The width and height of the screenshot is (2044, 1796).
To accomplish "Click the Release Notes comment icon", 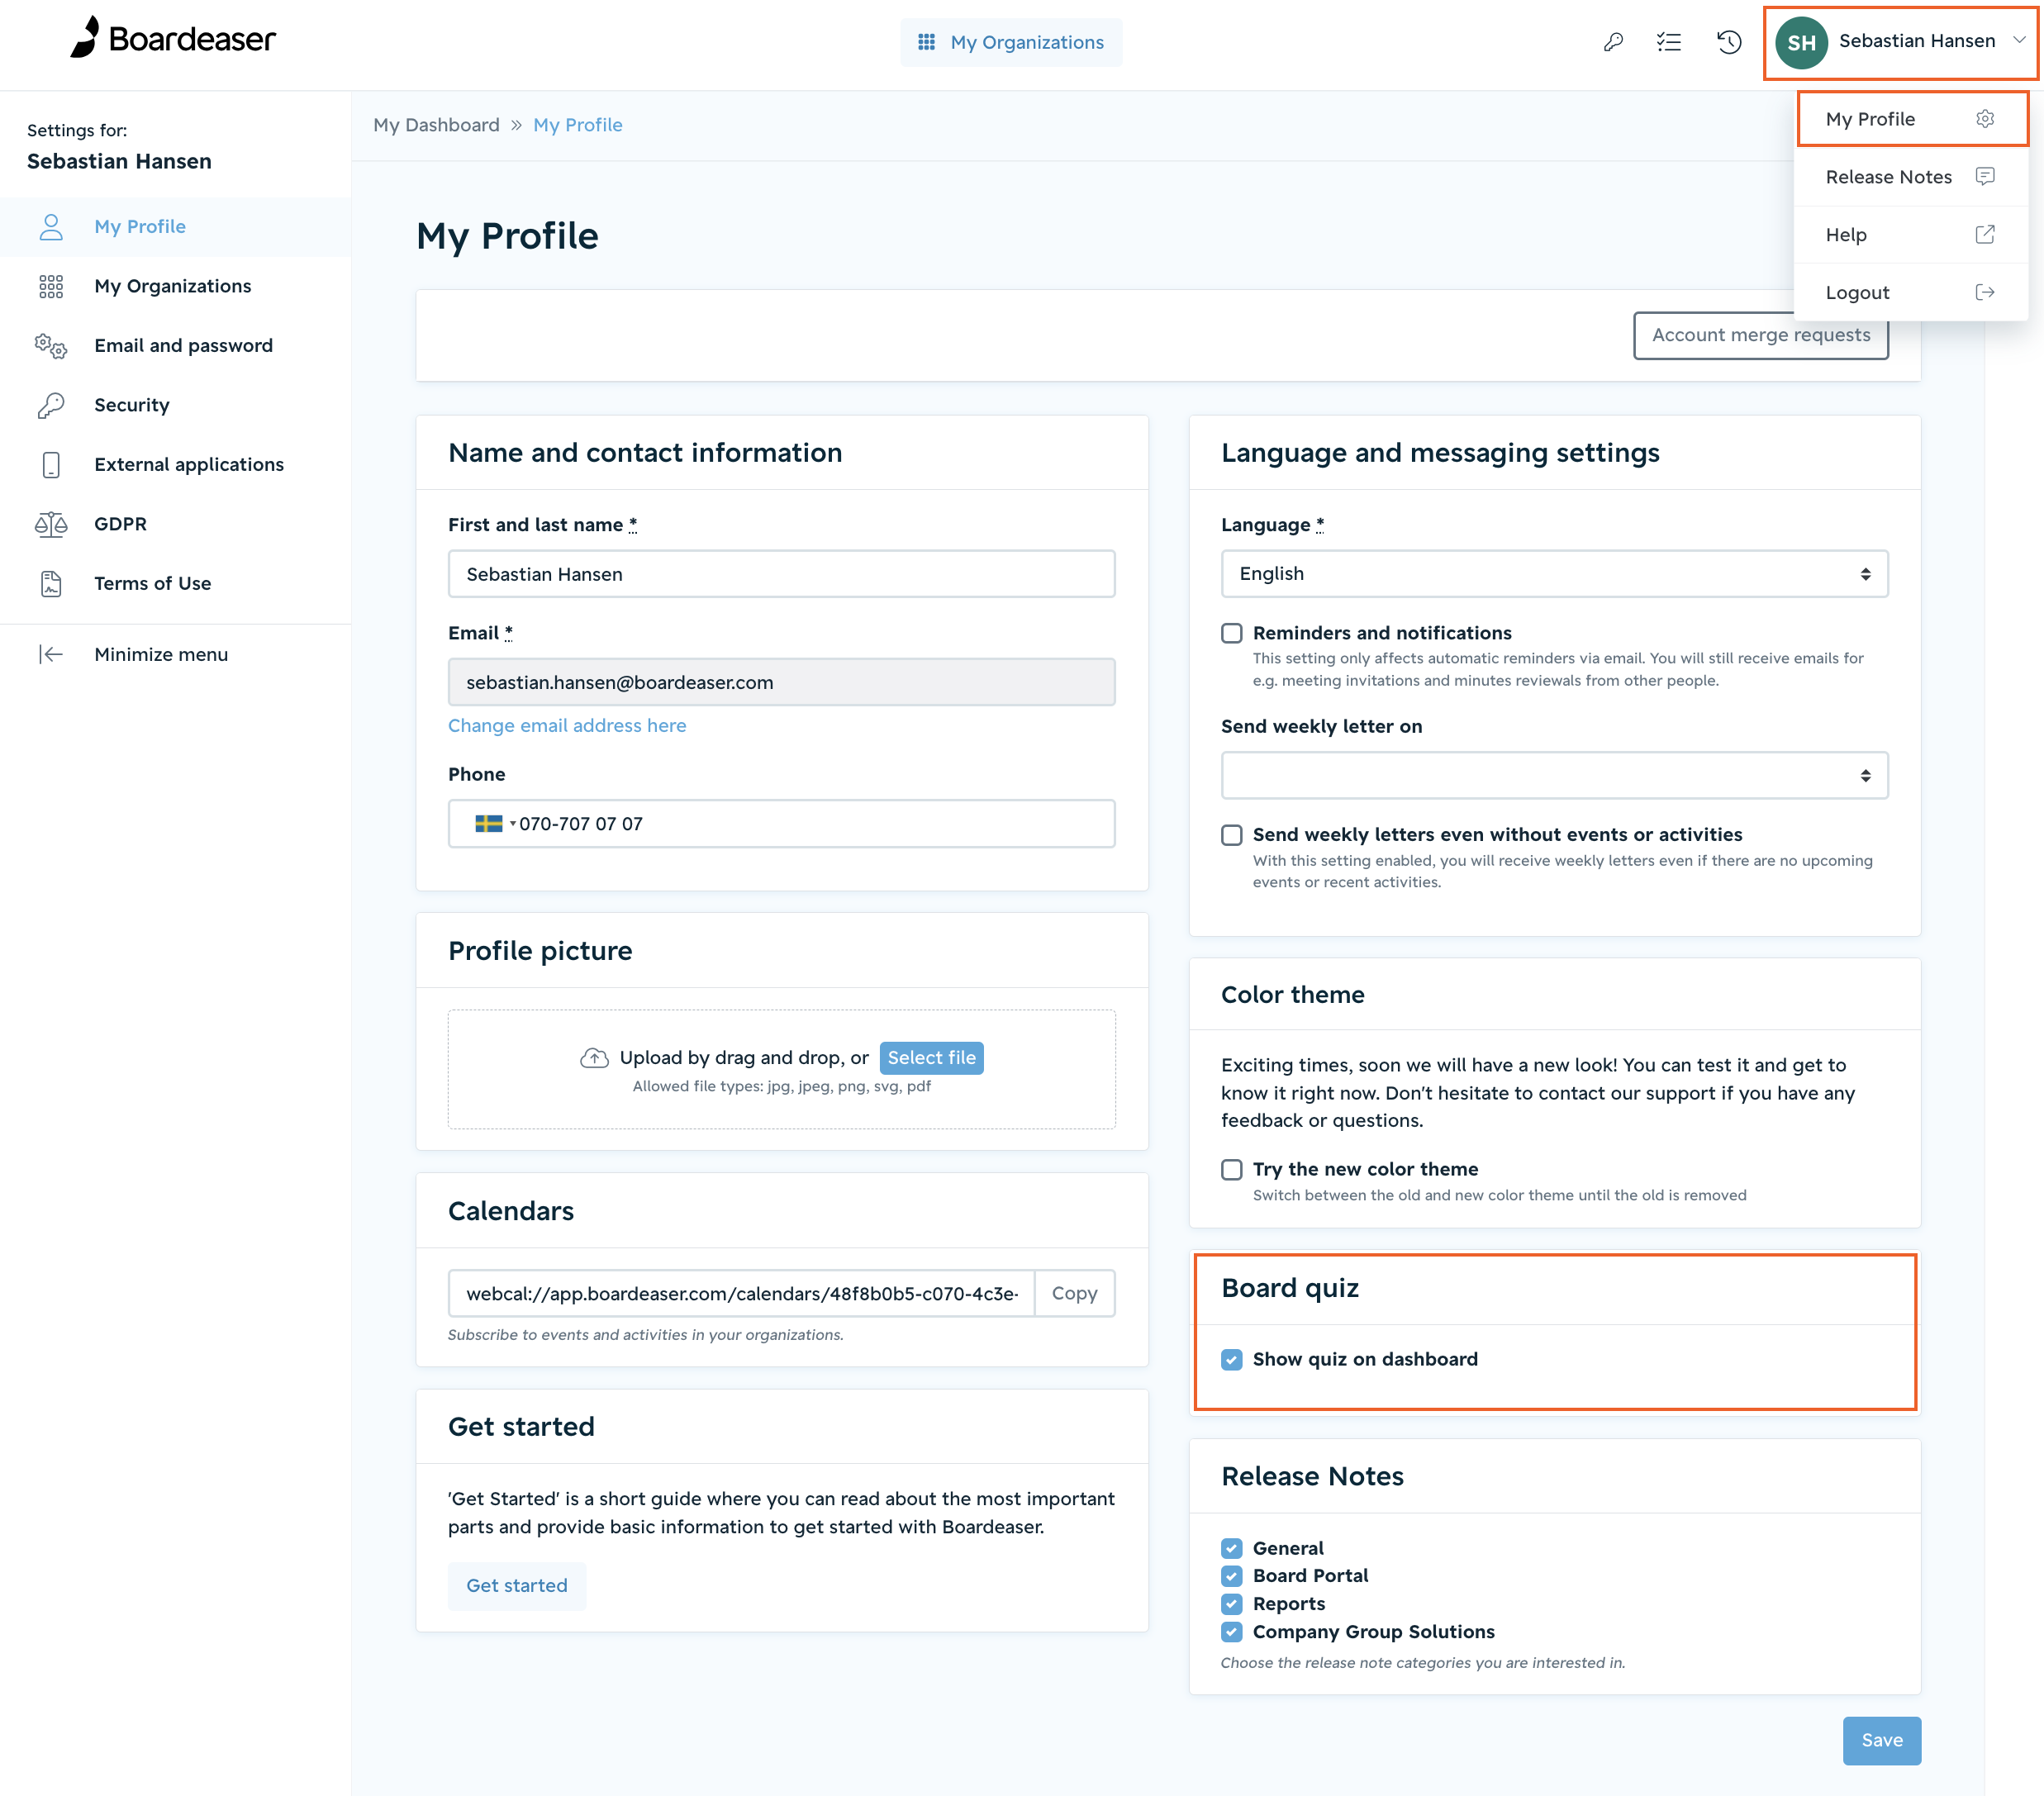I will pyautogui.click(x=1985, y=177).
